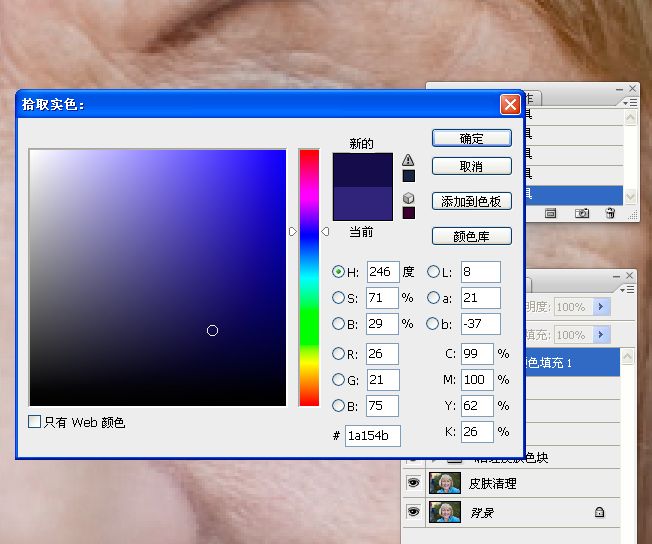Click the M magenta field showing 100
652x544 pixels.
tap(477, 379)
